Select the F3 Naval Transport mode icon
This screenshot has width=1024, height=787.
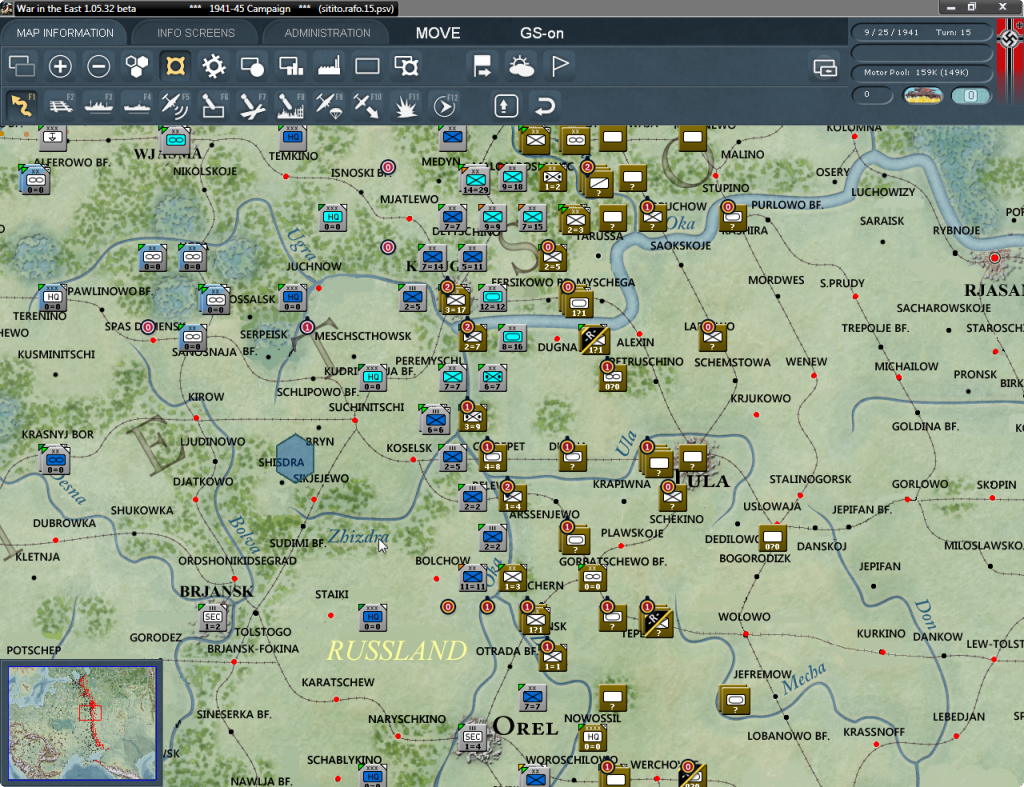(x=99, y=105)
